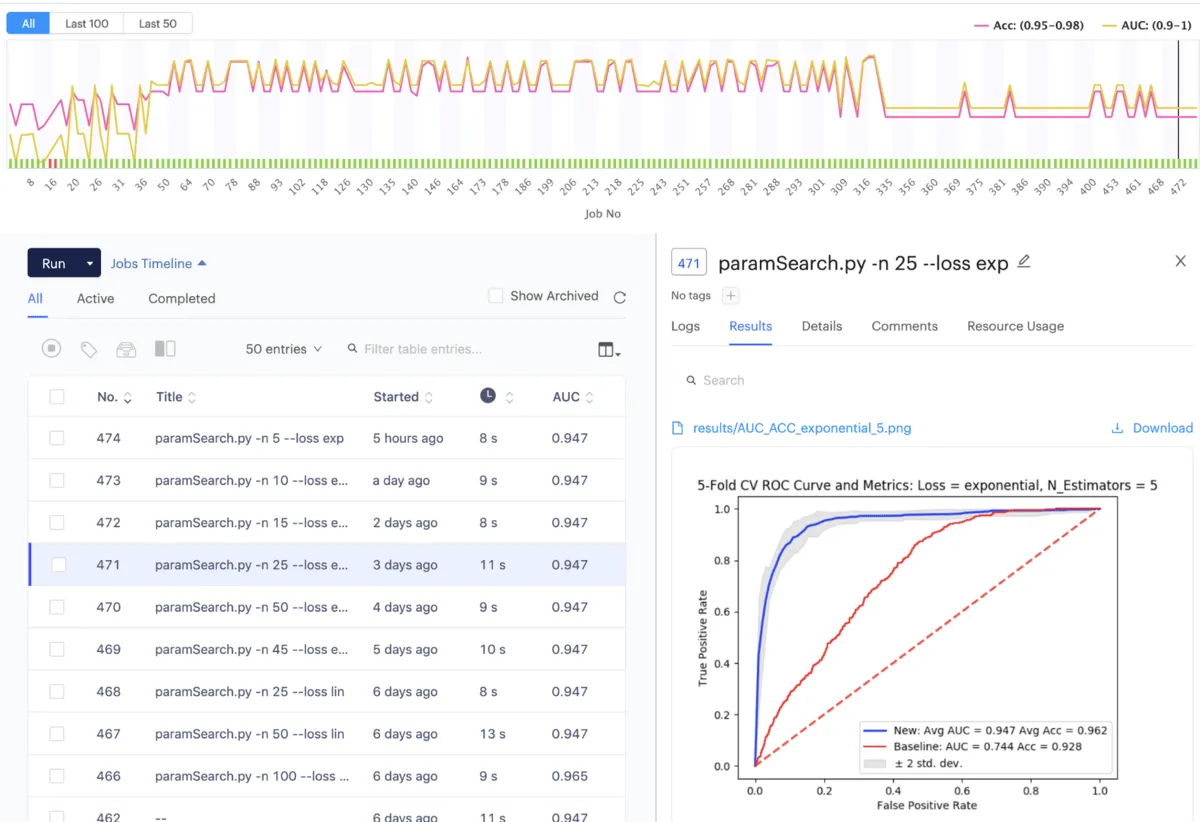Open the 50 entries dropdown
Screen dimensions: 1200x822
click(x=284, y=349)
